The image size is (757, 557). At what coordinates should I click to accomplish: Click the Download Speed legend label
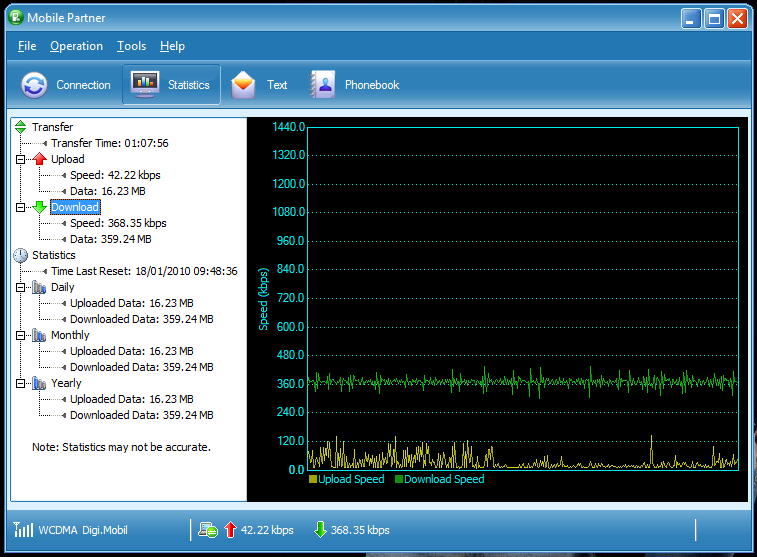pyautogui.click(x=444, y=479)
